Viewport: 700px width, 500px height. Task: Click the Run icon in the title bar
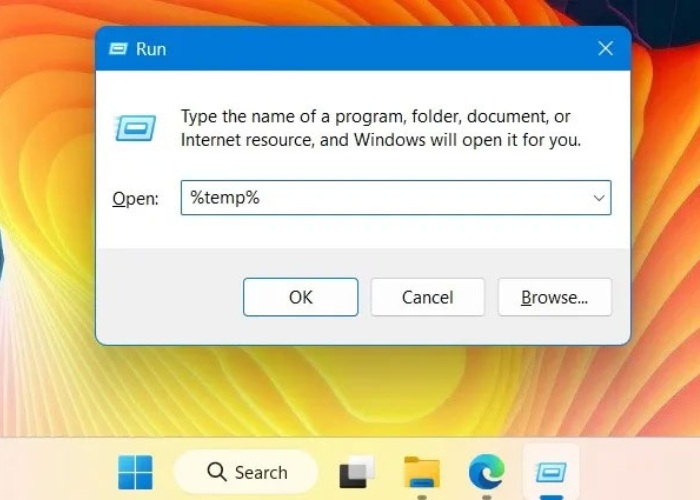[118, 48]
